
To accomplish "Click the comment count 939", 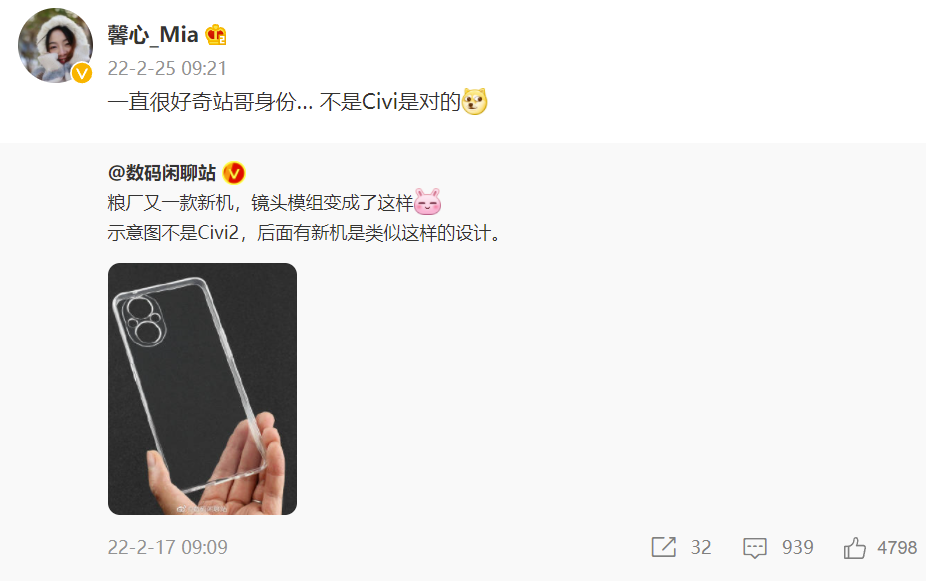I will tap(798, 547).
